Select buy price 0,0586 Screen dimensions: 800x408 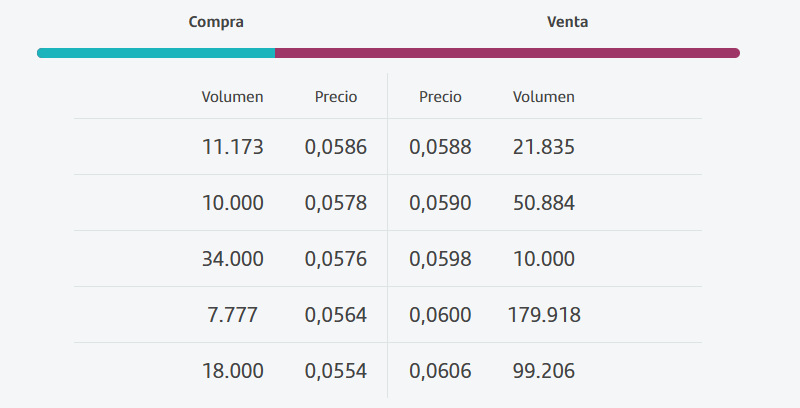pyautogui.click(x=336, y=147)
